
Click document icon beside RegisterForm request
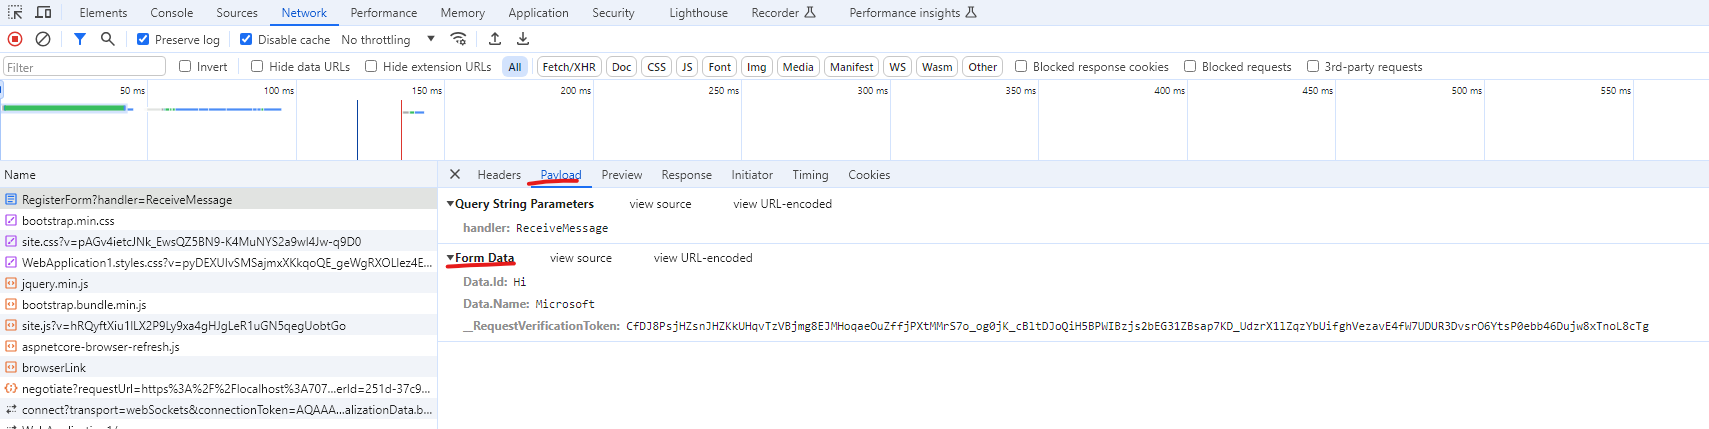point(11,199)
